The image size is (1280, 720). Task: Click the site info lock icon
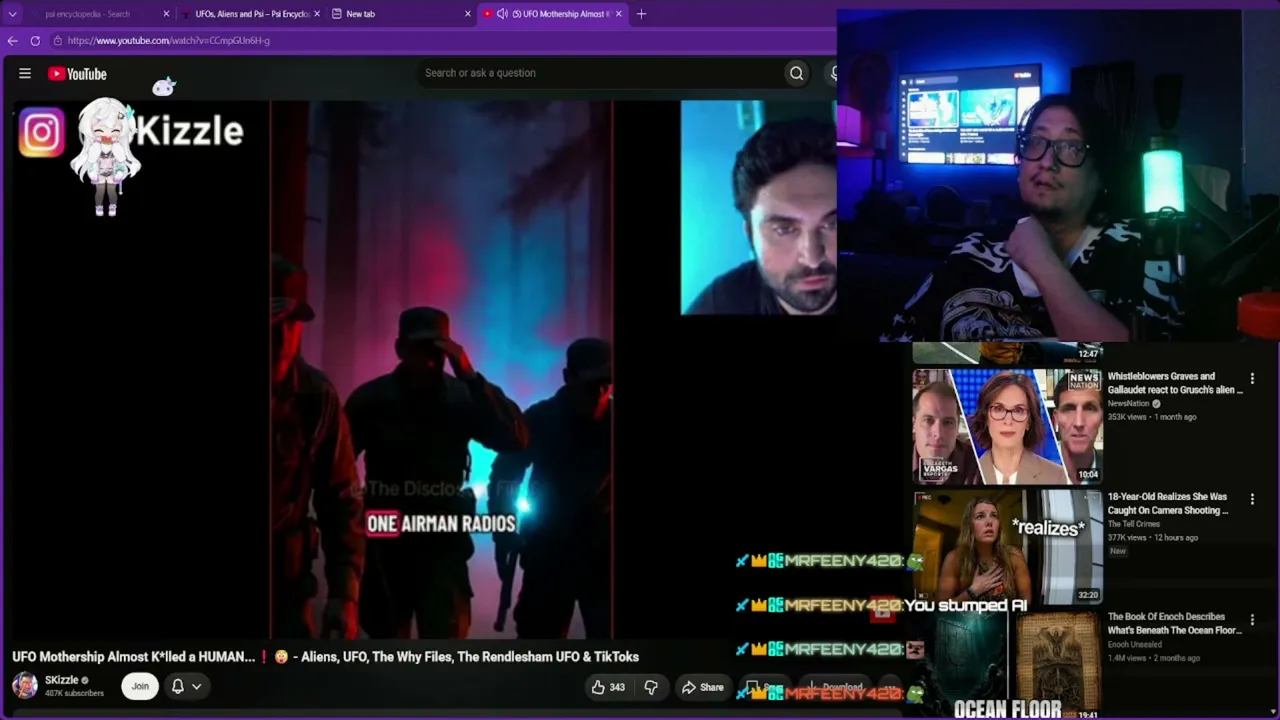coord(58,41)
